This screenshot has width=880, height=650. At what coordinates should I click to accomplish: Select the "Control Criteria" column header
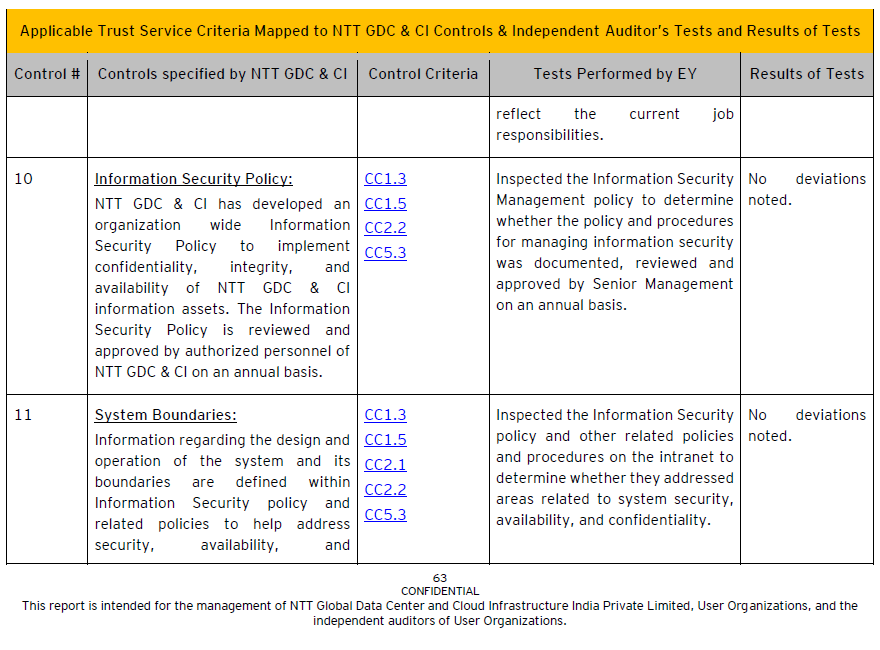tap(423, 74)
